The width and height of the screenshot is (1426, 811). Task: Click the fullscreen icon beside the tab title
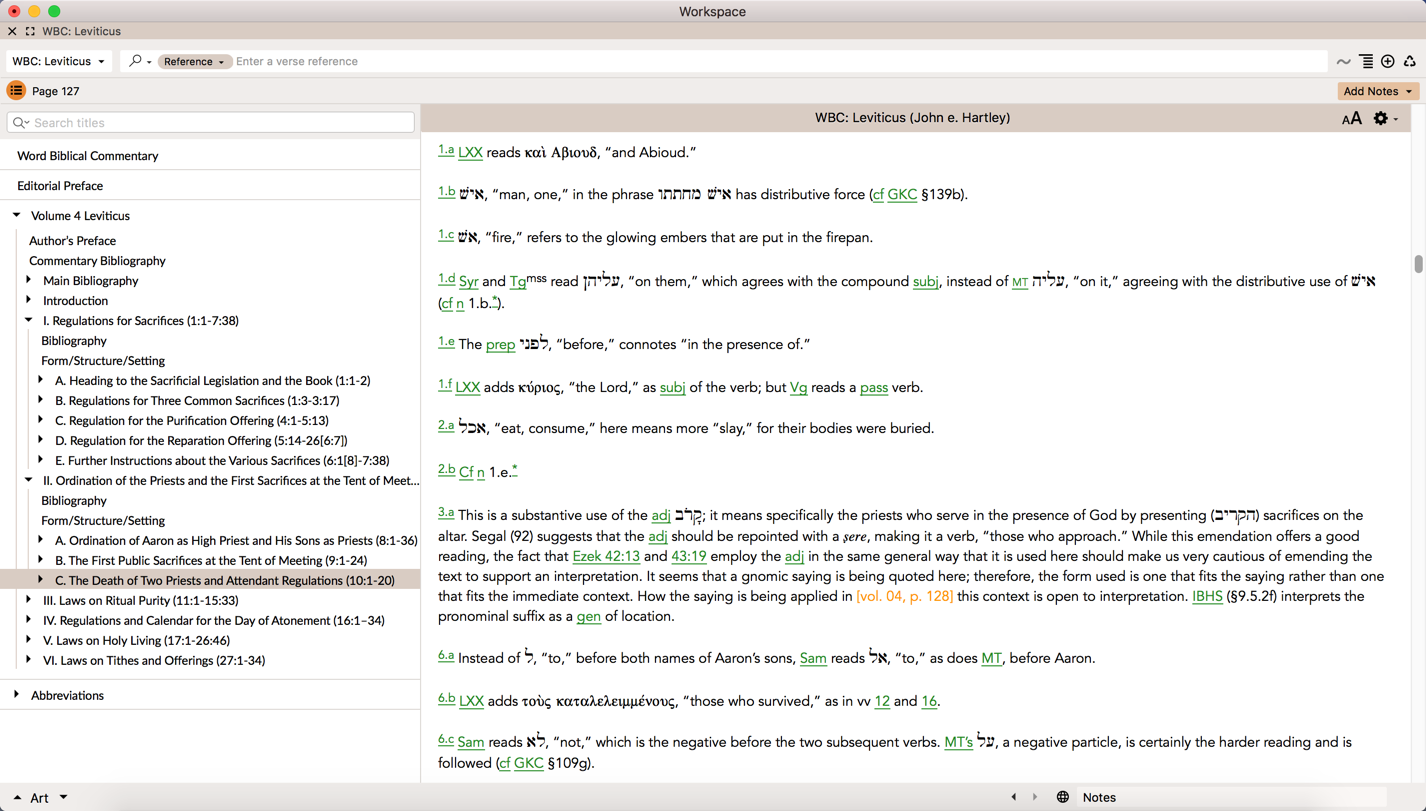pos(30,32)
